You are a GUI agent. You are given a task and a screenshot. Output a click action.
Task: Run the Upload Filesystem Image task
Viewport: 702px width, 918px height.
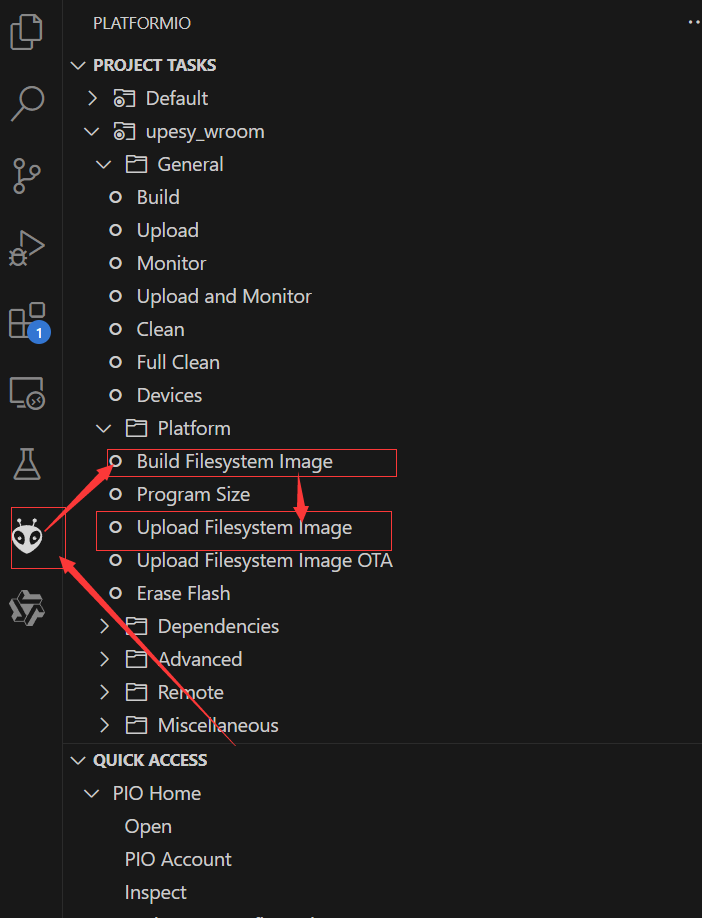point(244,527)
